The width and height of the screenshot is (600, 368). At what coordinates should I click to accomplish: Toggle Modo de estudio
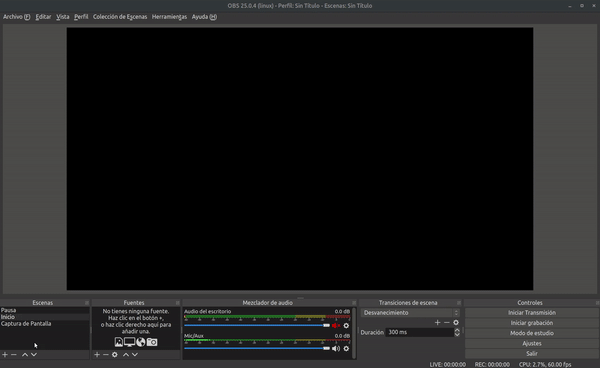[532, 333]
